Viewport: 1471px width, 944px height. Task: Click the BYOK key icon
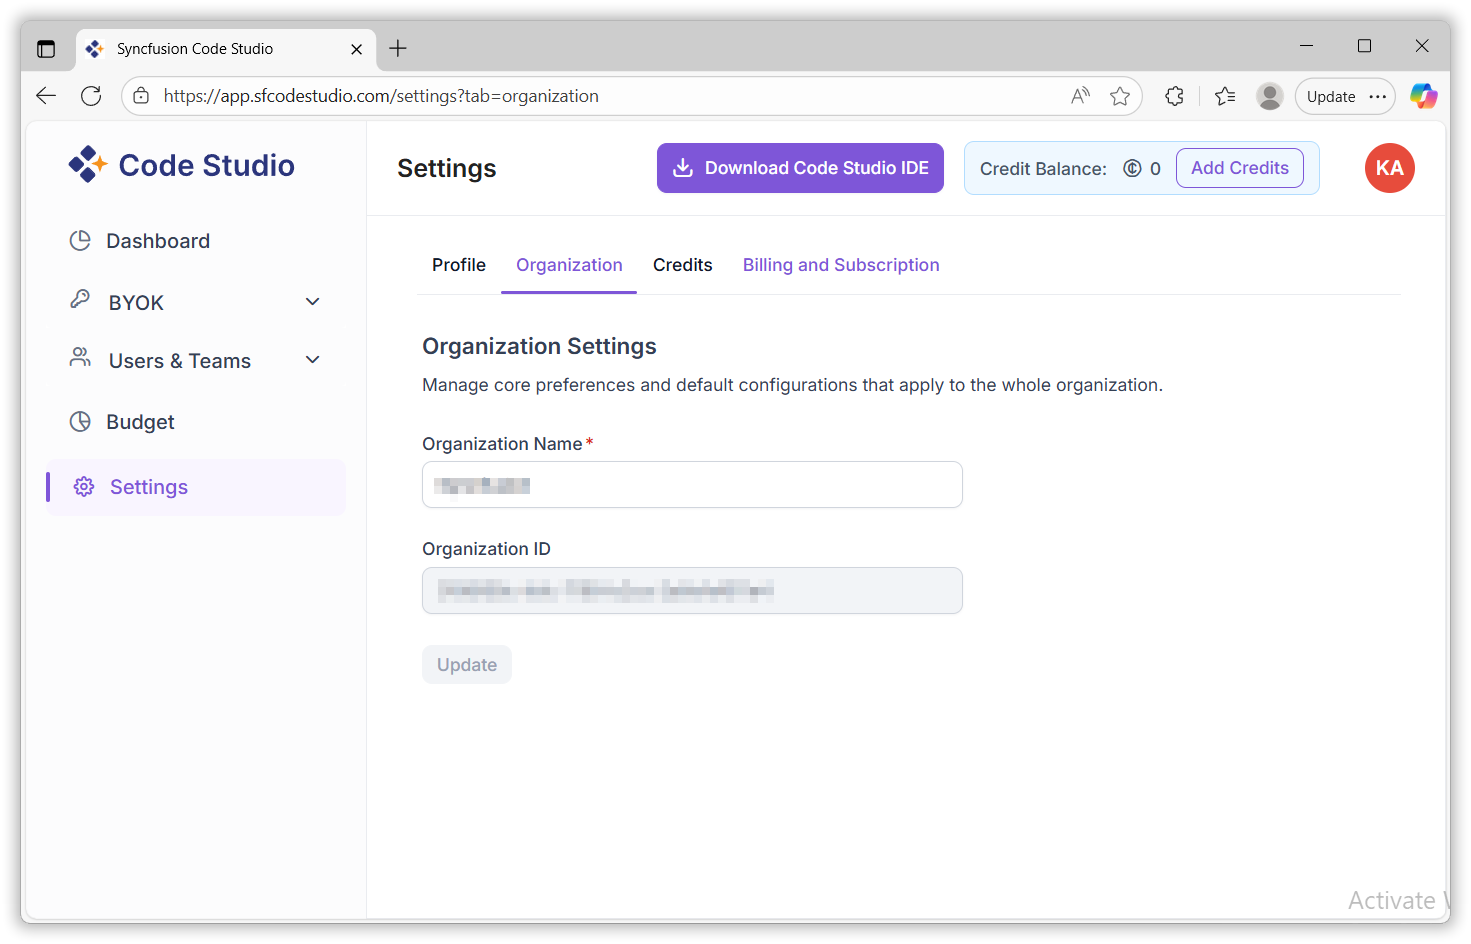[x=80, y=300]
